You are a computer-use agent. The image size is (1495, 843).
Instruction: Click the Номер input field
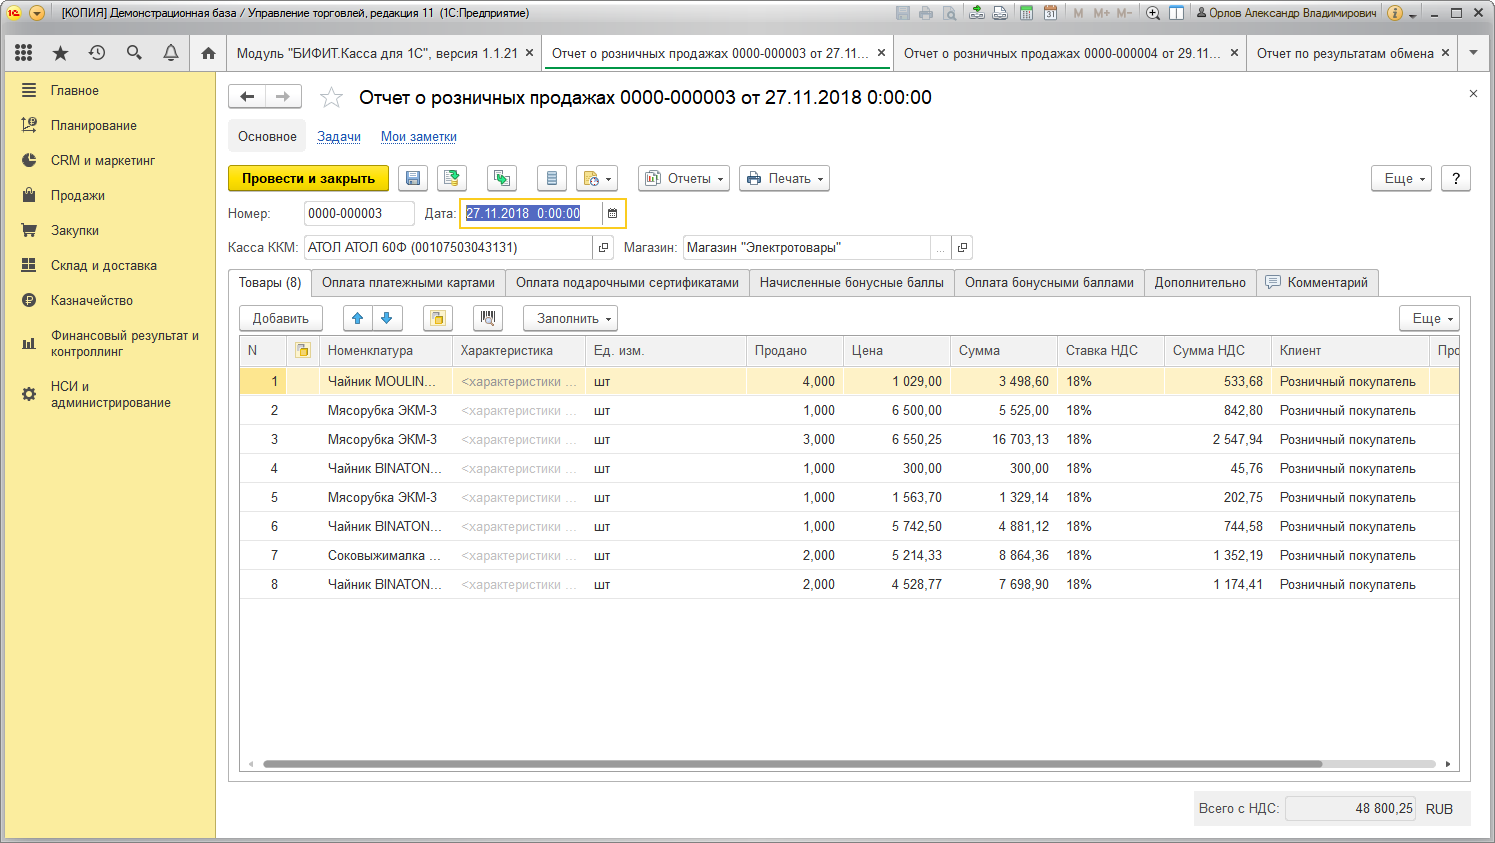pyautogui.click(x=358, y=213)
